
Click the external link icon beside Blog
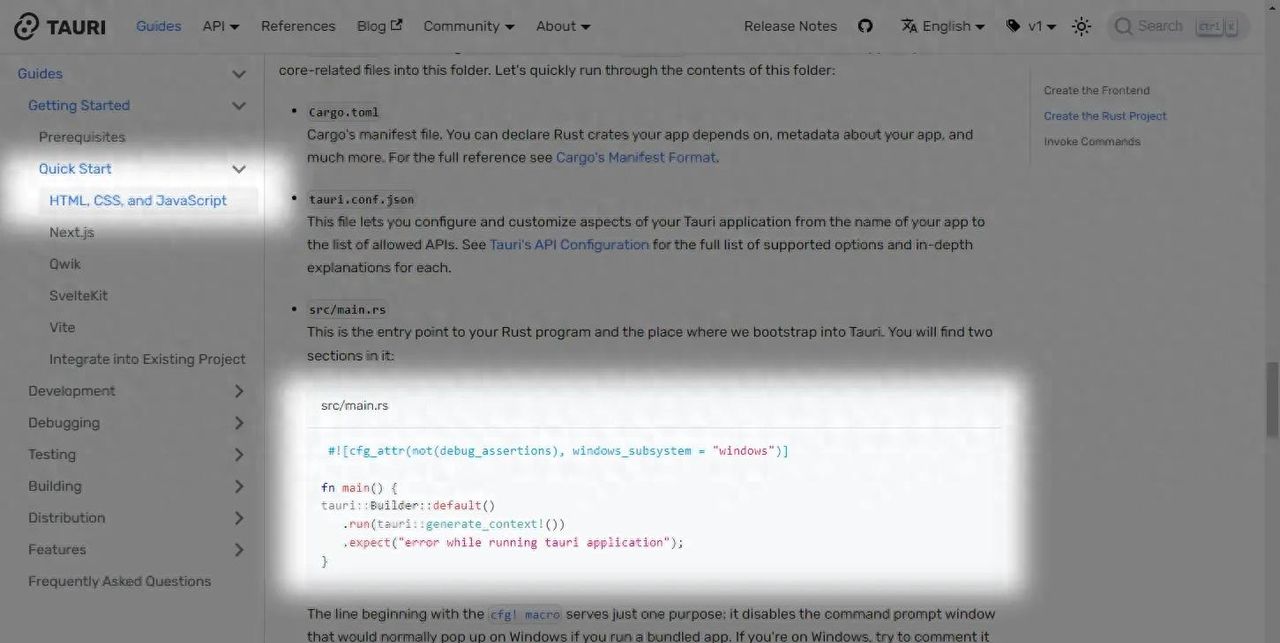coord(396,25)
